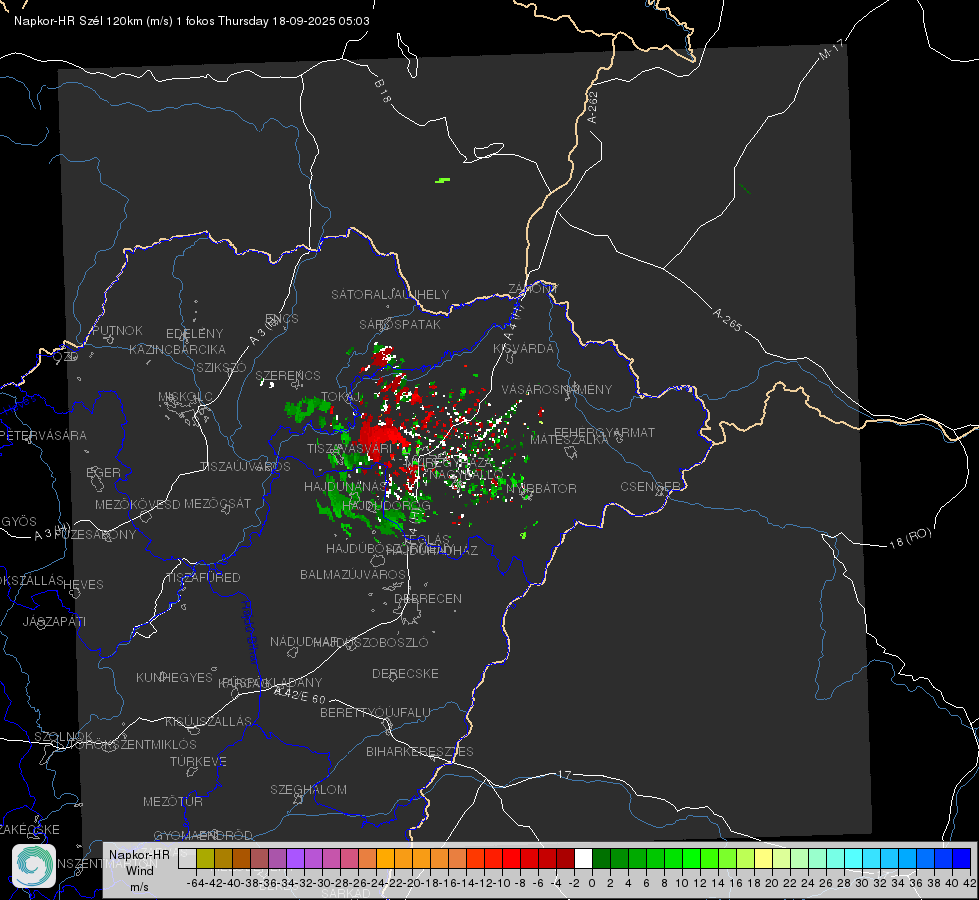Click the VÁSÁROSNAMÉNY town label
The height and width of the screenshot is (900, 979).
tap(557, 389)
